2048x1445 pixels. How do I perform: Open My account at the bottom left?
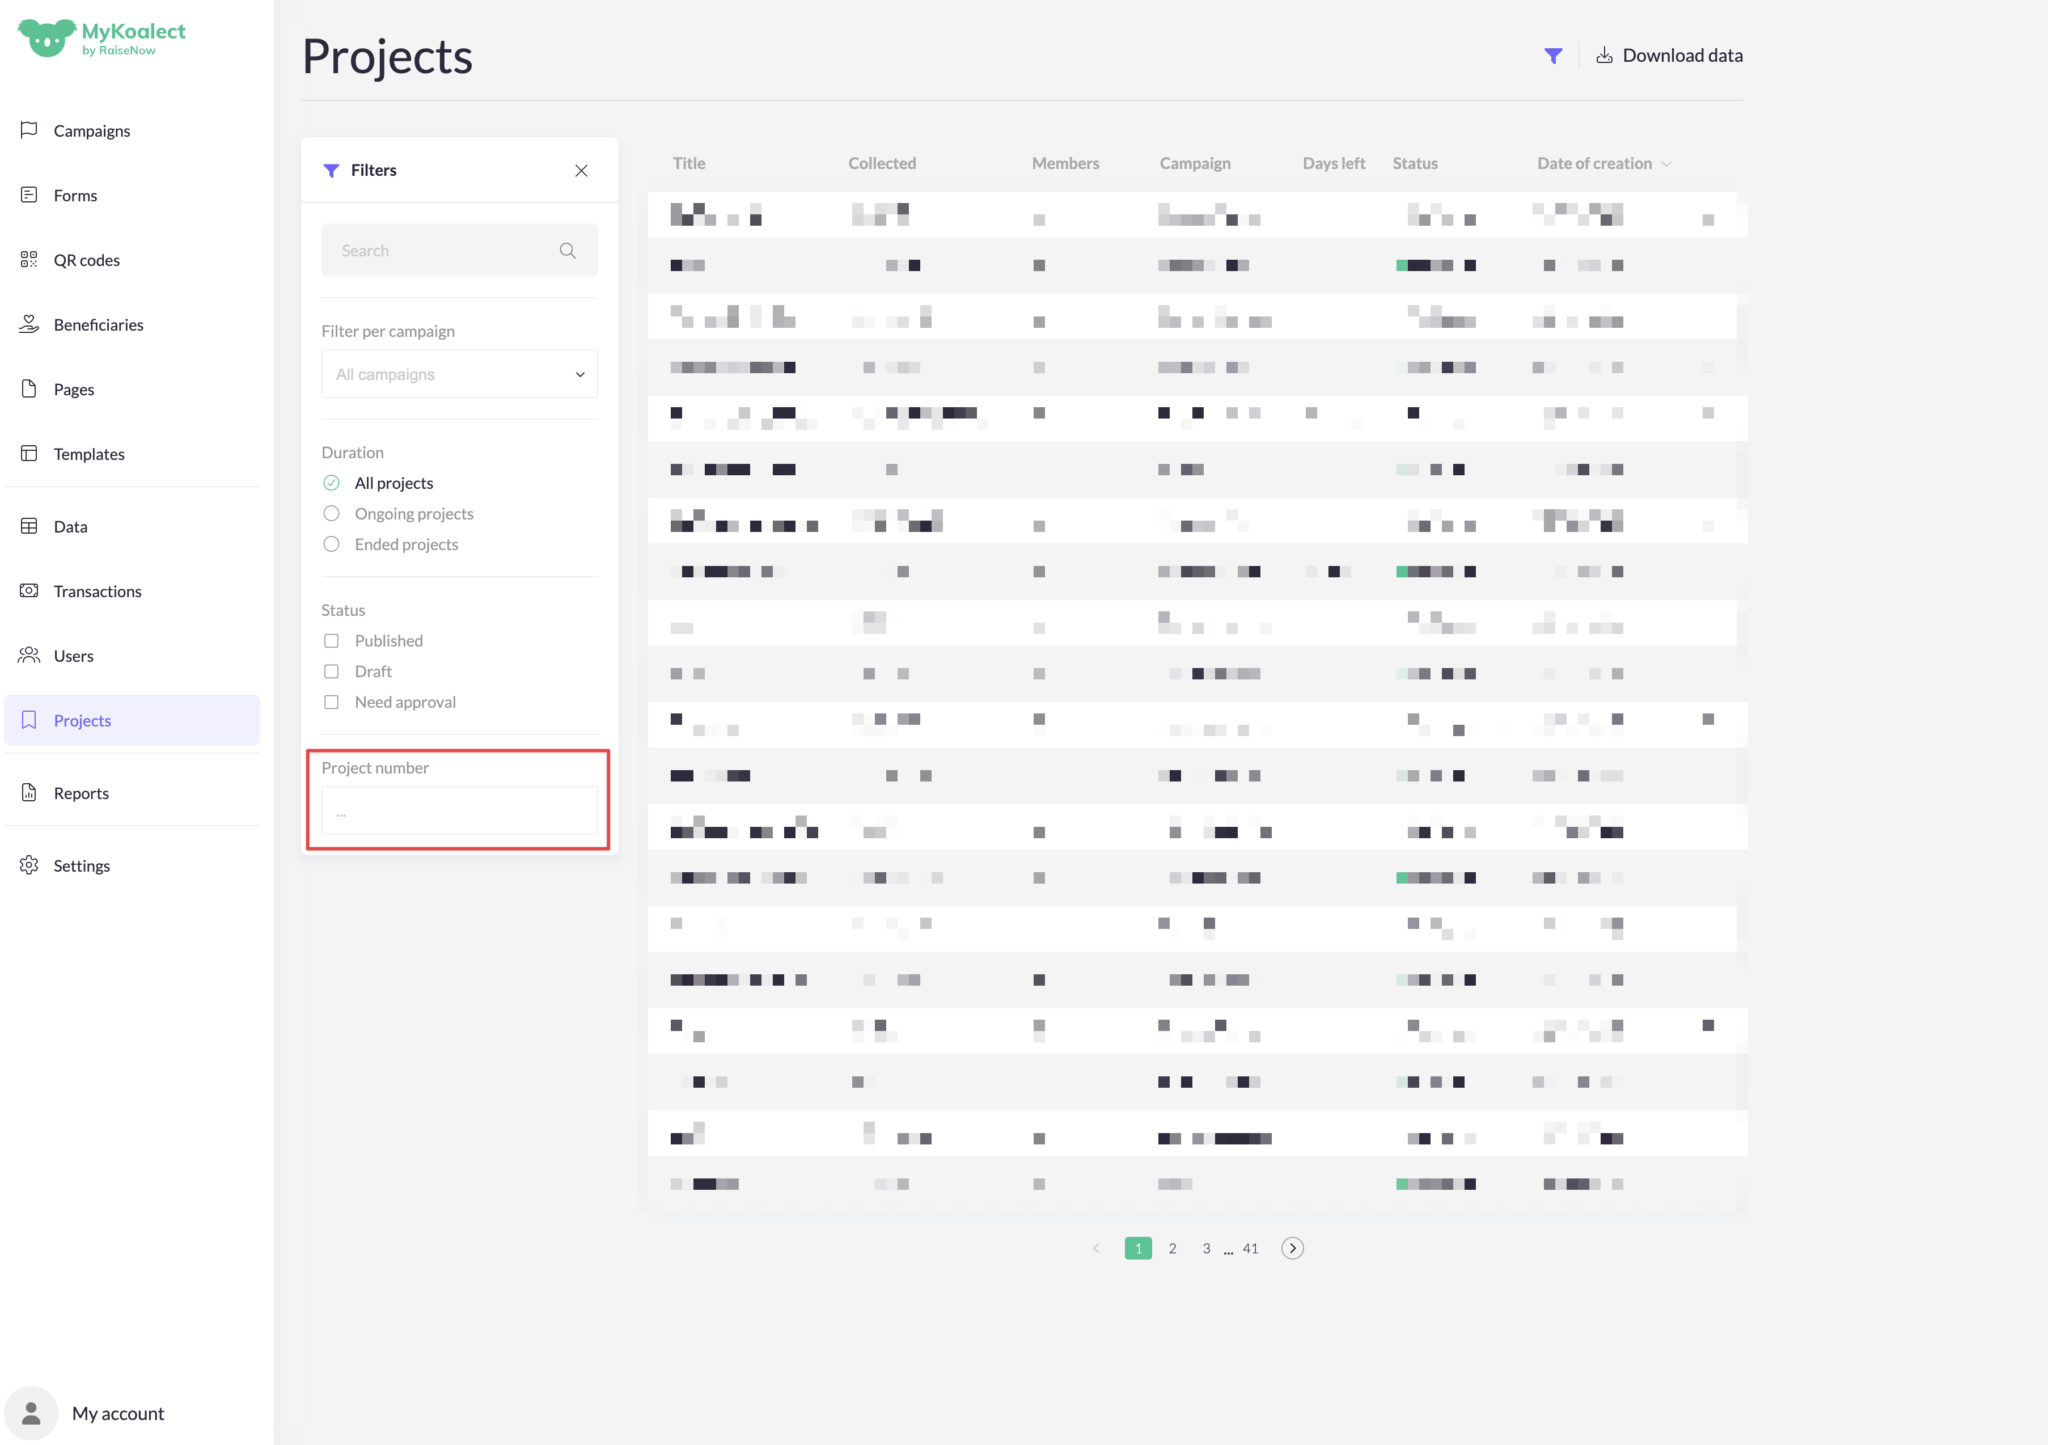point(117,1413)
